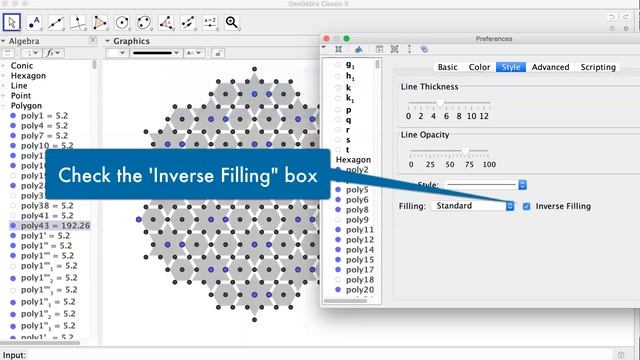Click the Algebra view horizontal scrollbar
This screenshot has height=360, width=640.
tap(40, 343)
